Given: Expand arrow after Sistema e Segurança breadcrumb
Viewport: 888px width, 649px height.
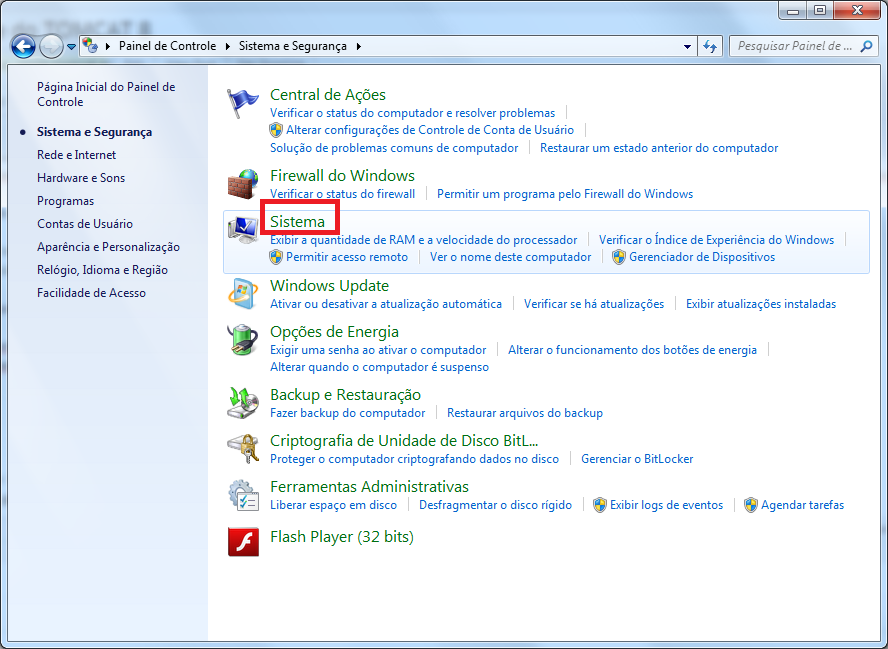Looking at the screenshot, I should pos(358,46).
